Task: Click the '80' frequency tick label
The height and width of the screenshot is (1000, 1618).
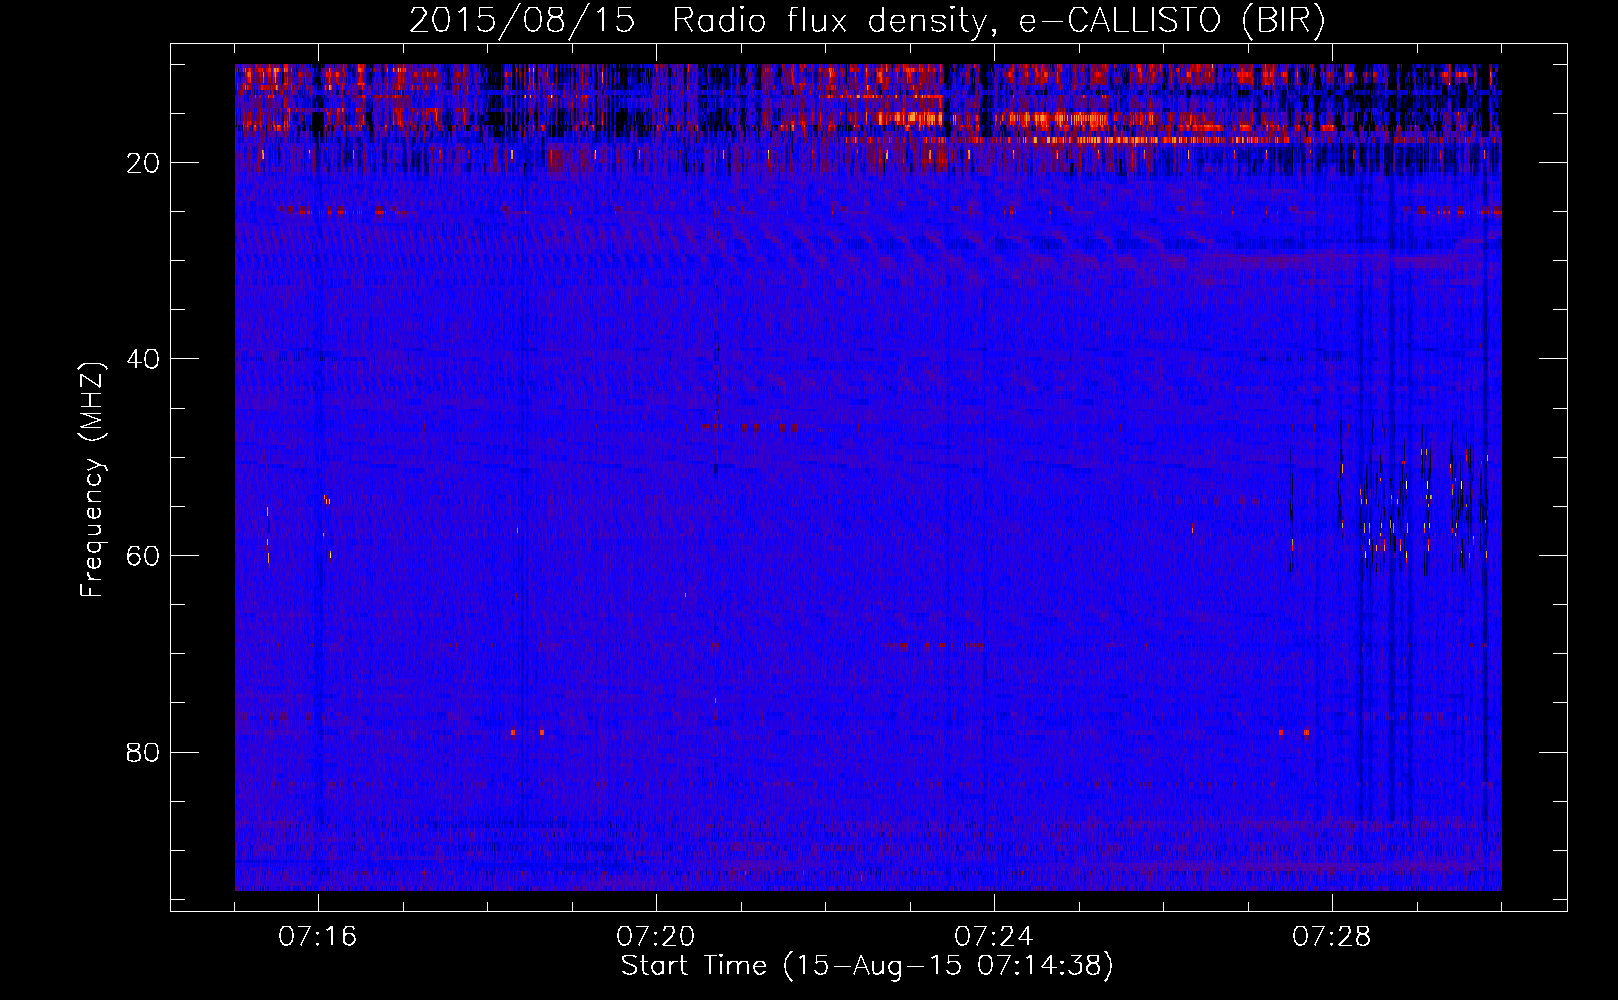Action: [143, 752]
